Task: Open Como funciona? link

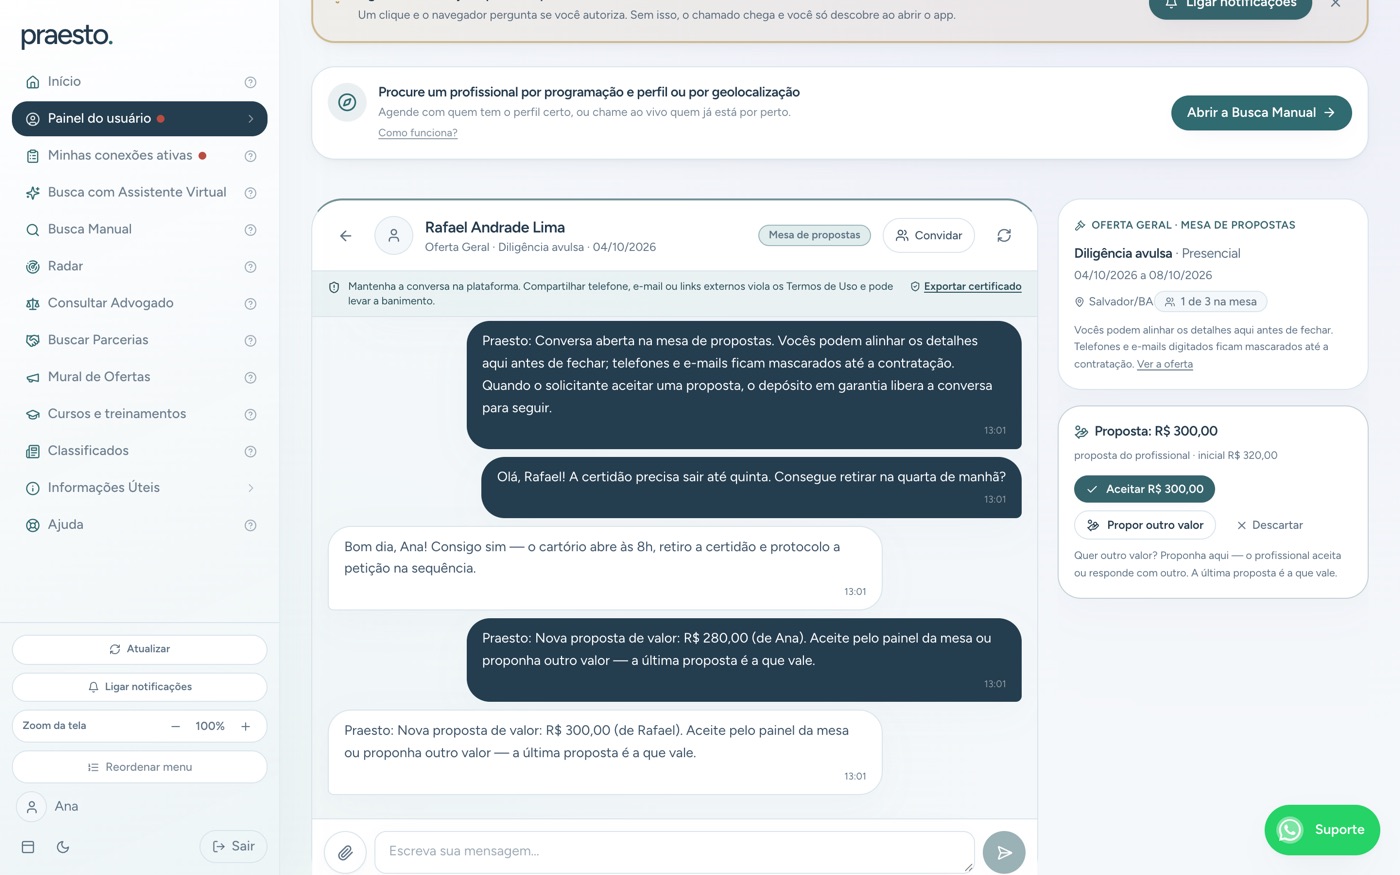Action: 418,133
